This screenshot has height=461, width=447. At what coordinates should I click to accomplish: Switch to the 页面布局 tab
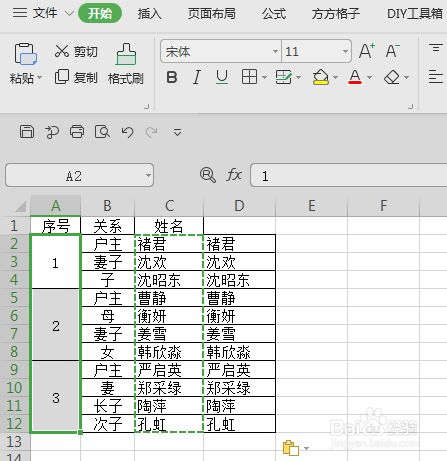[212, 14]
